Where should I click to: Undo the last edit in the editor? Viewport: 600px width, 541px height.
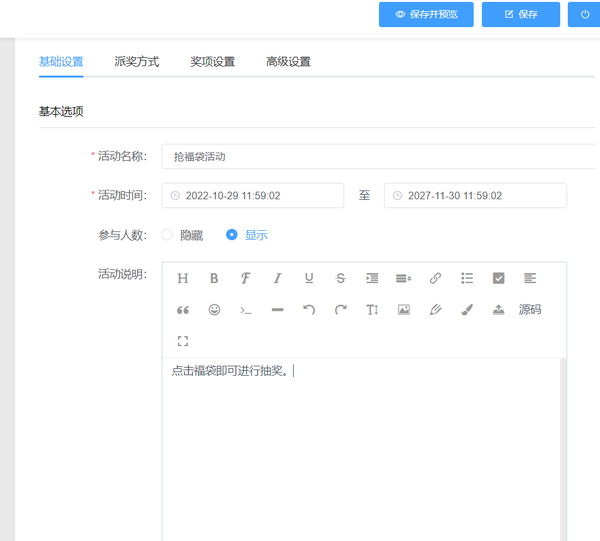pyautogui.click(x=309, y=310)
